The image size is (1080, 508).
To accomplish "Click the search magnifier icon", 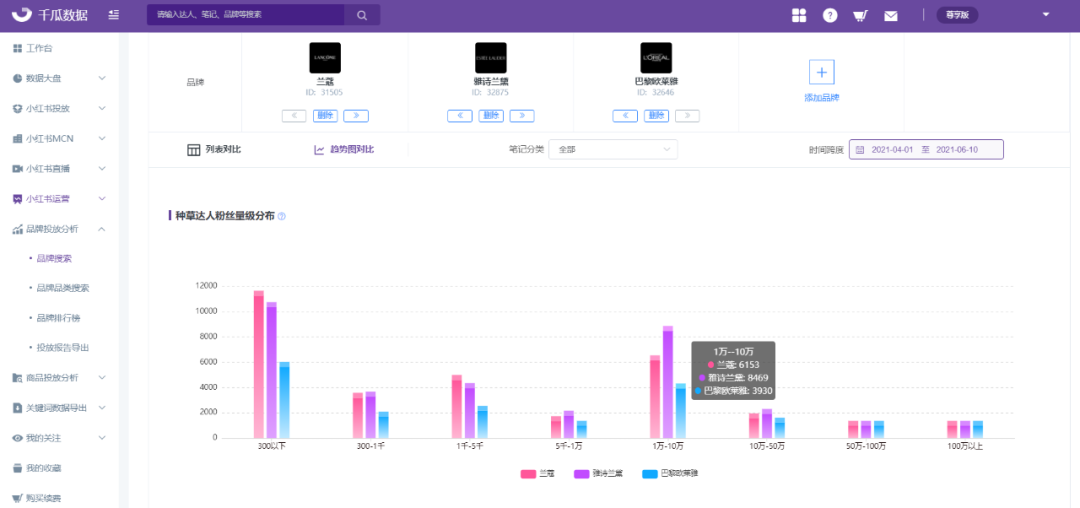I will pos(362,14).
